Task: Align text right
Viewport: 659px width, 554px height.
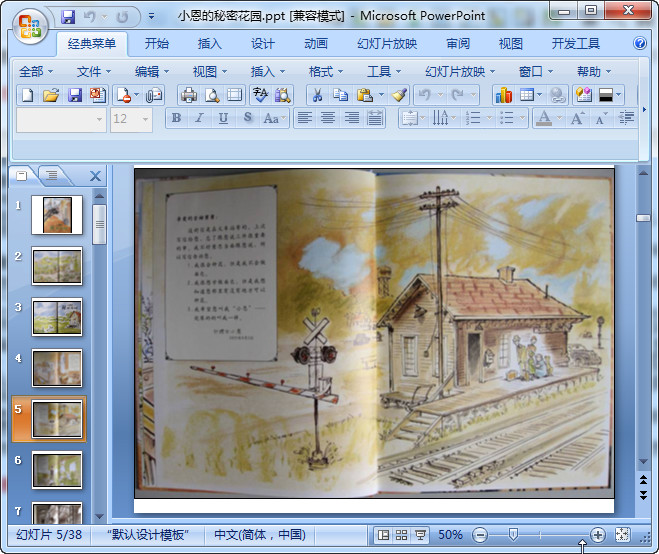Action: (x=351, y=118)
